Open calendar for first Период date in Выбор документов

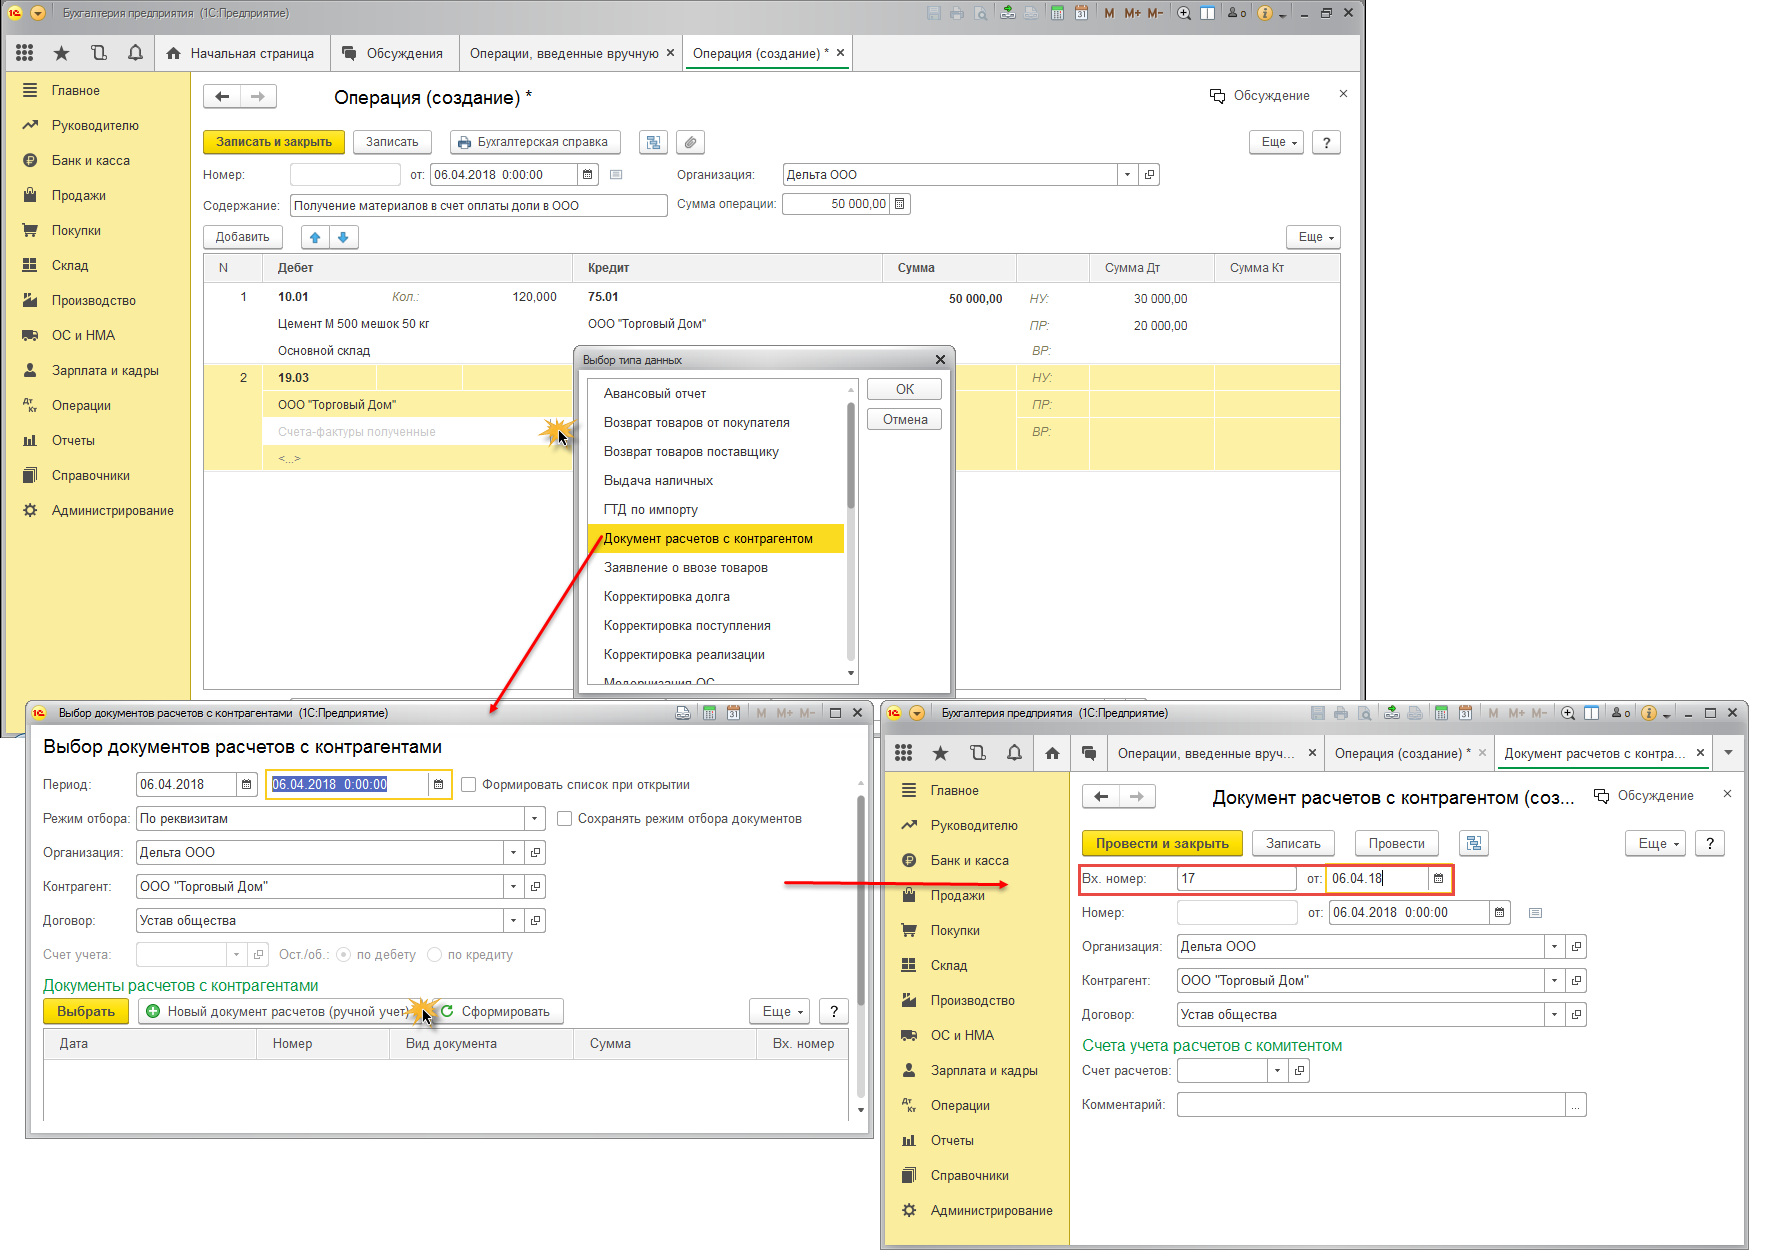(246, 785)
